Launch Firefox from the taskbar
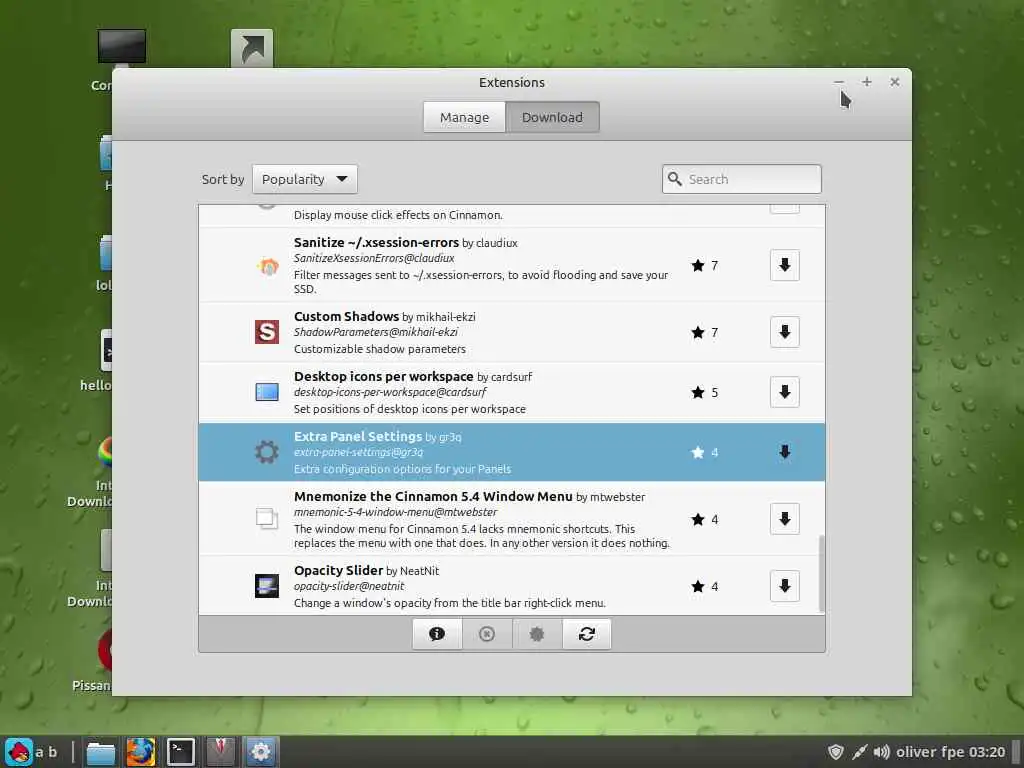Viewport: 1024px width, 768px height. [x=140, y=752]
